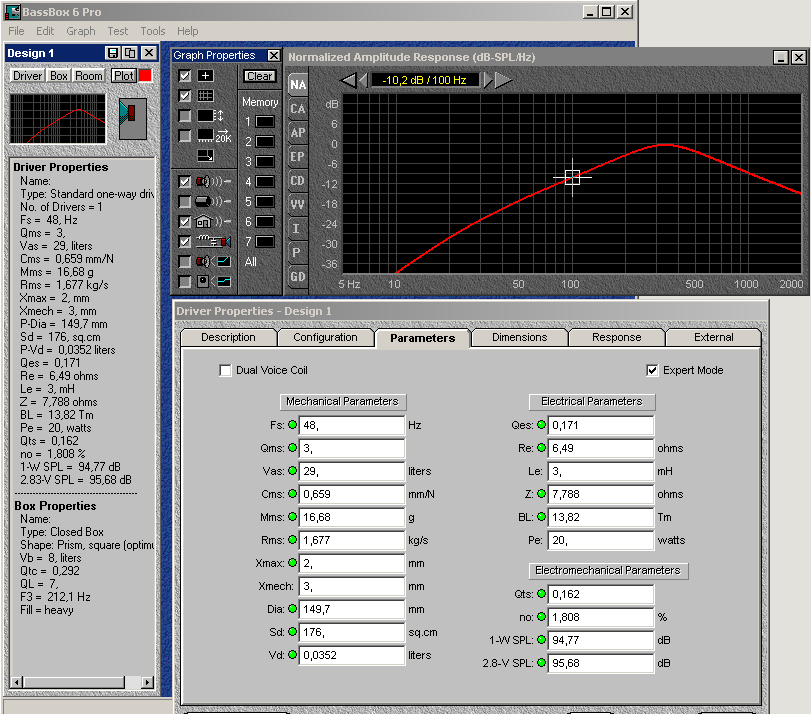Screen dimensions: 811x714
Task: Click the copy design icon beside save
Action: 129,52
